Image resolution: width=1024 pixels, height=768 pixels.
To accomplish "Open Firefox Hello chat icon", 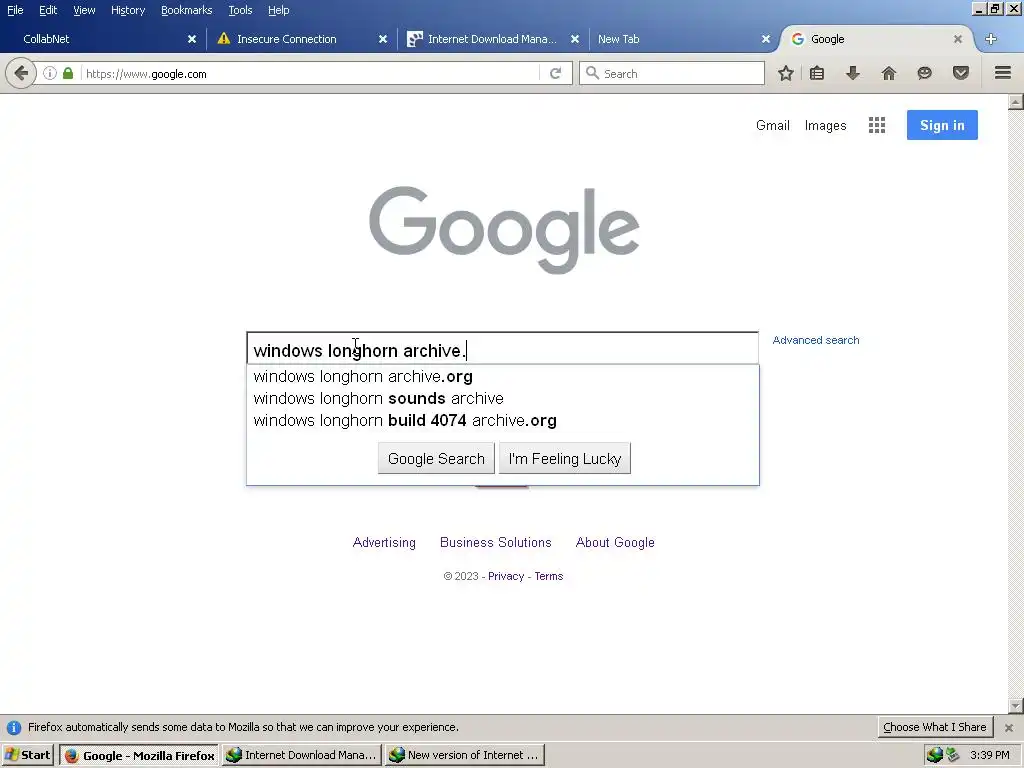I will [924, 73].
